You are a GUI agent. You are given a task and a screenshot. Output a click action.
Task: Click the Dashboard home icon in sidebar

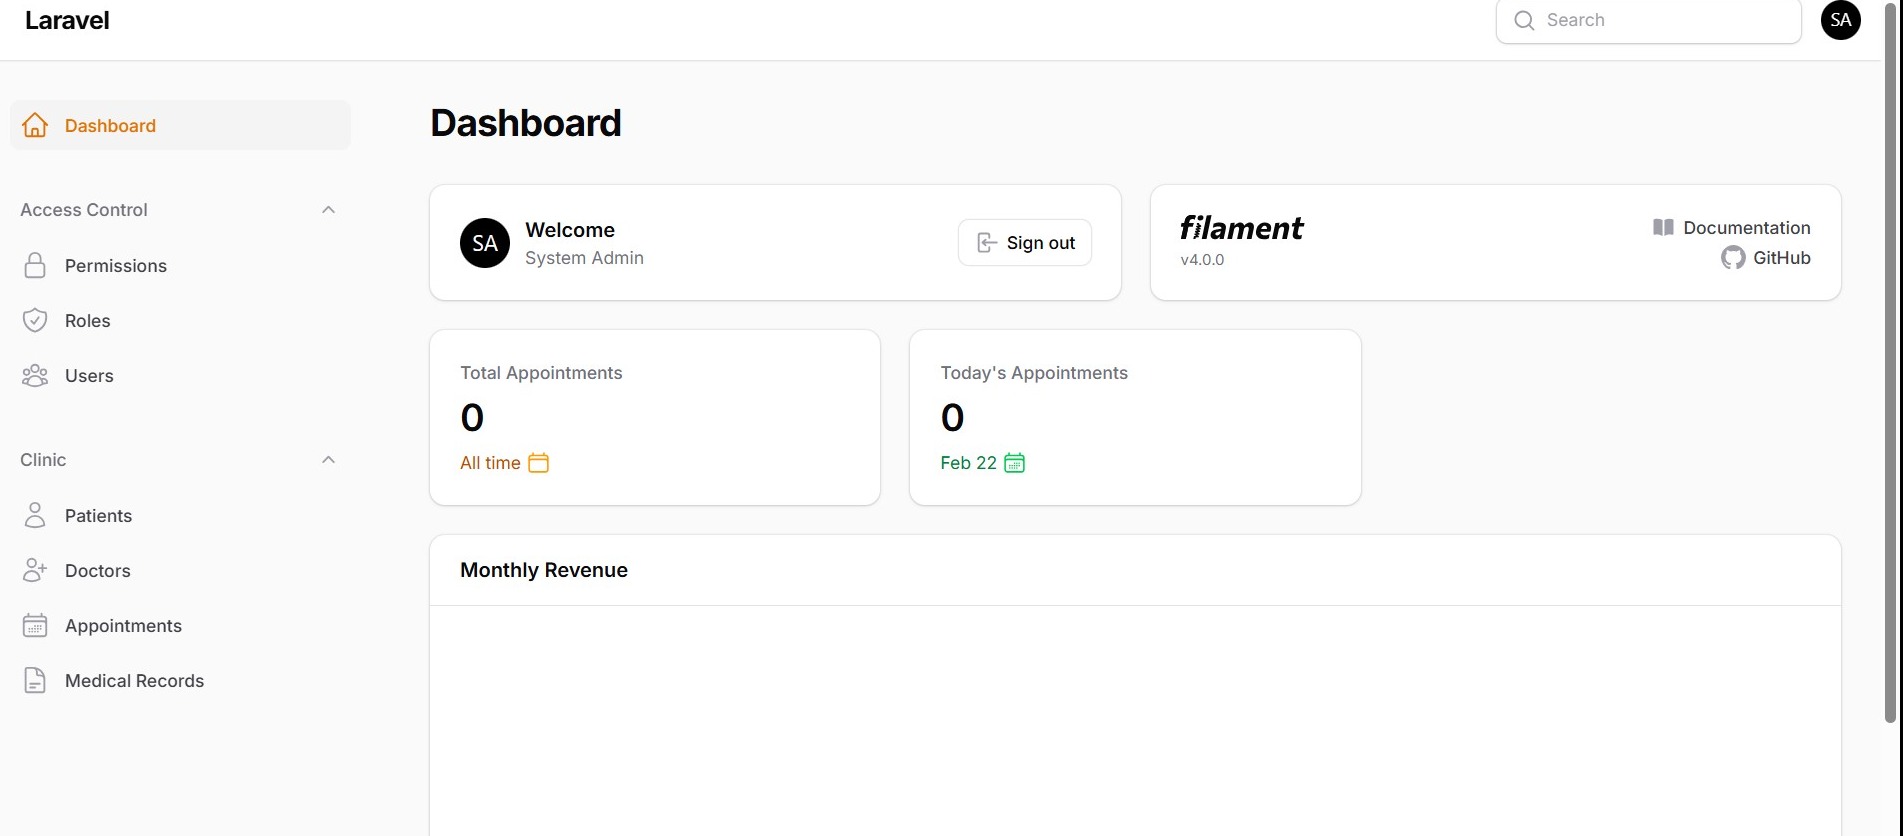[x=35, y=125]
